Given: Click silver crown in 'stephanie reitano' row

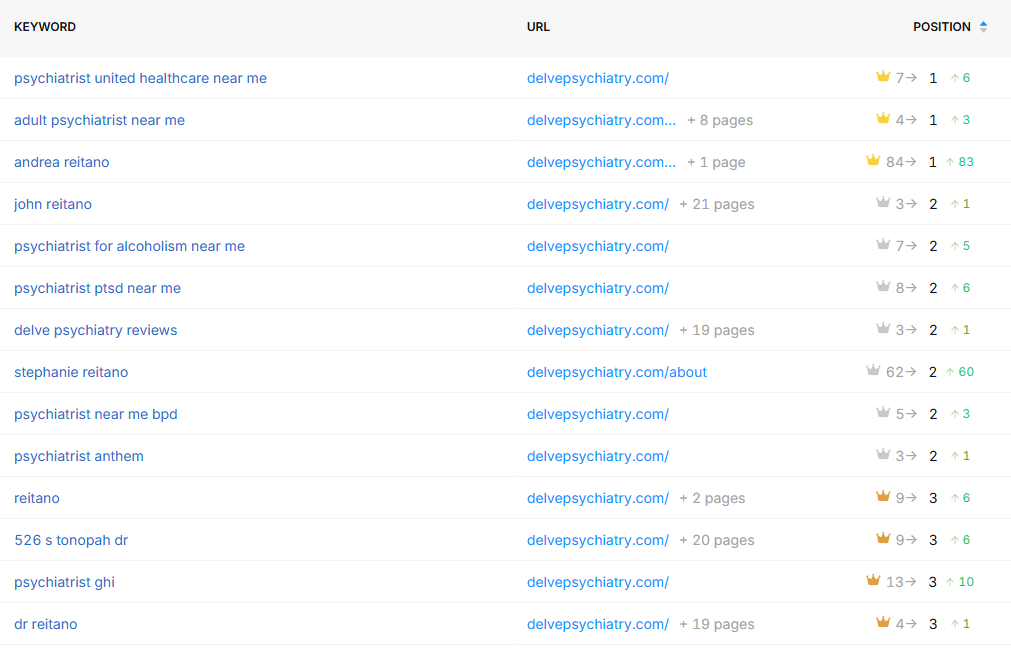Looking at the screenshot, I should tap(873, 370).
